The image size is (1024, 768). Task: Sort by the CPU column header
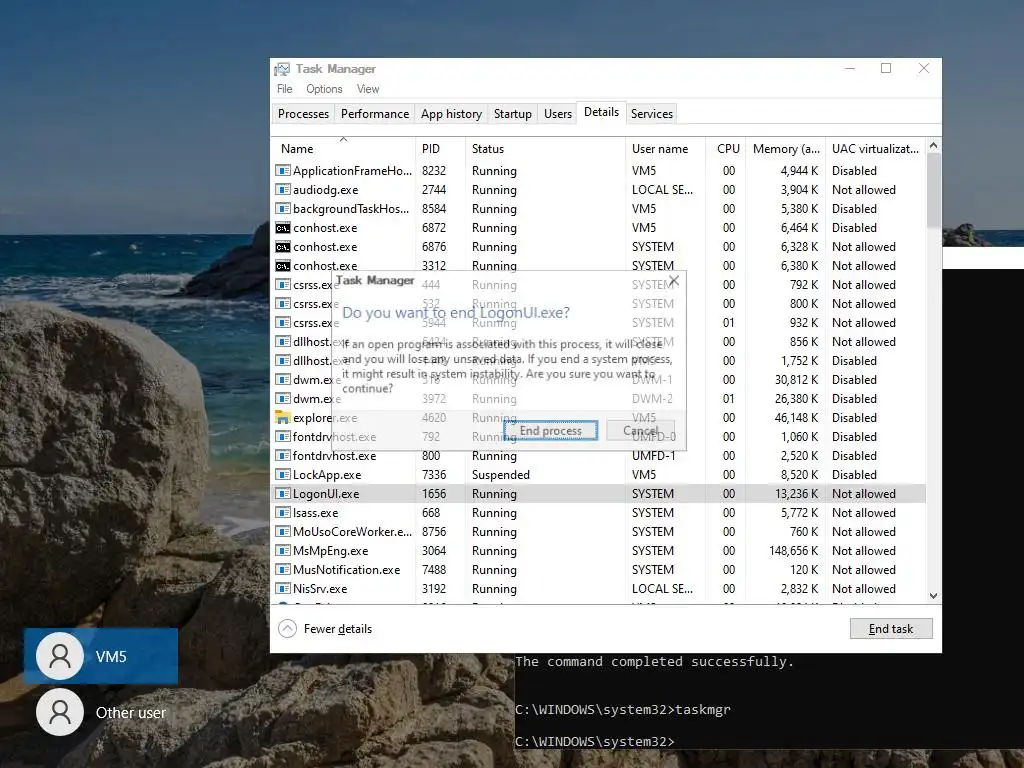[x=727, y=148]
